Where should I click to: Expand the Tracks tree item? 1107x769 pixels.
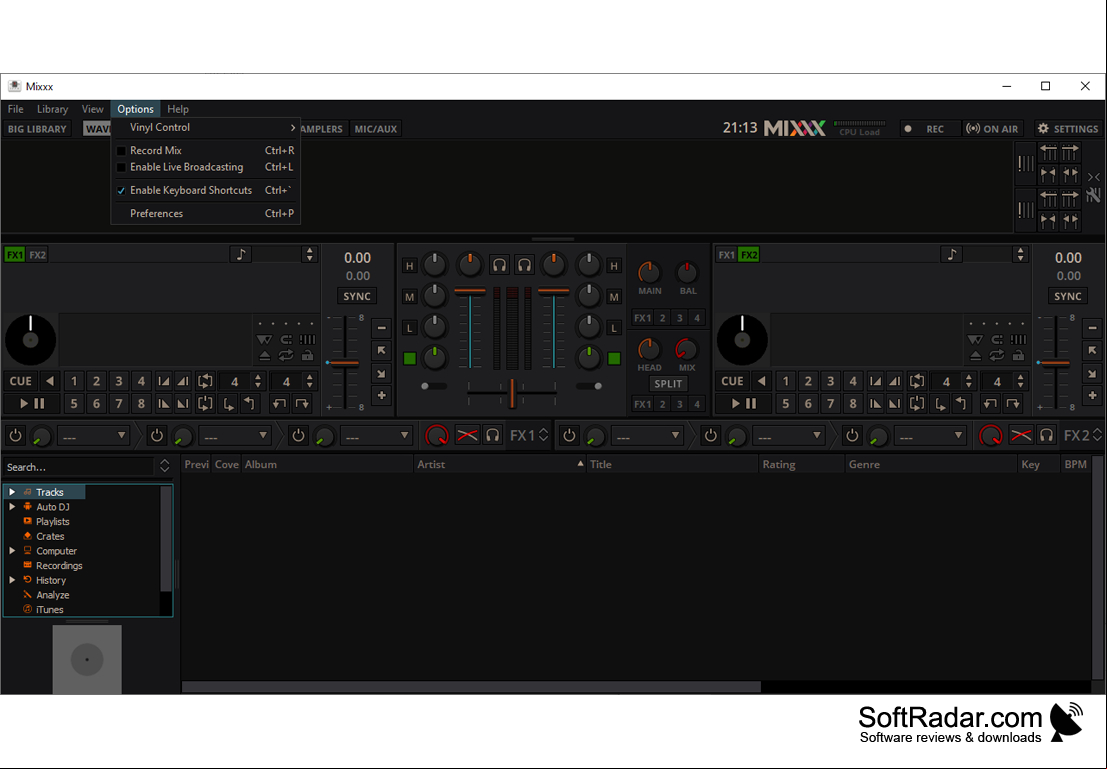[12, 492]
